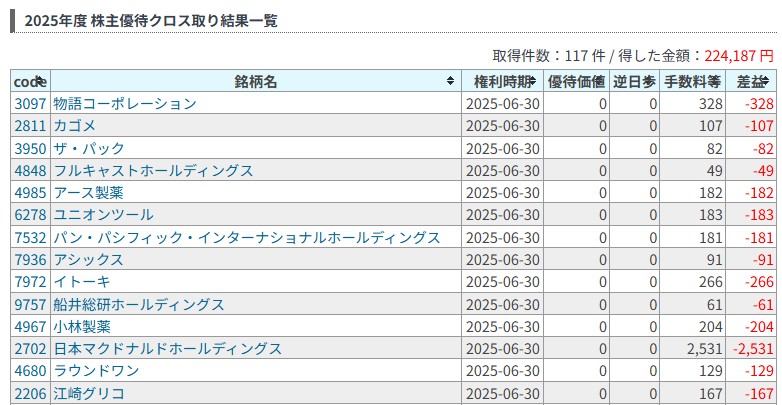Select 差益 value -183 for ユニオンツール
Viewport: 782px width, 405px height.
tap(759, 215)
